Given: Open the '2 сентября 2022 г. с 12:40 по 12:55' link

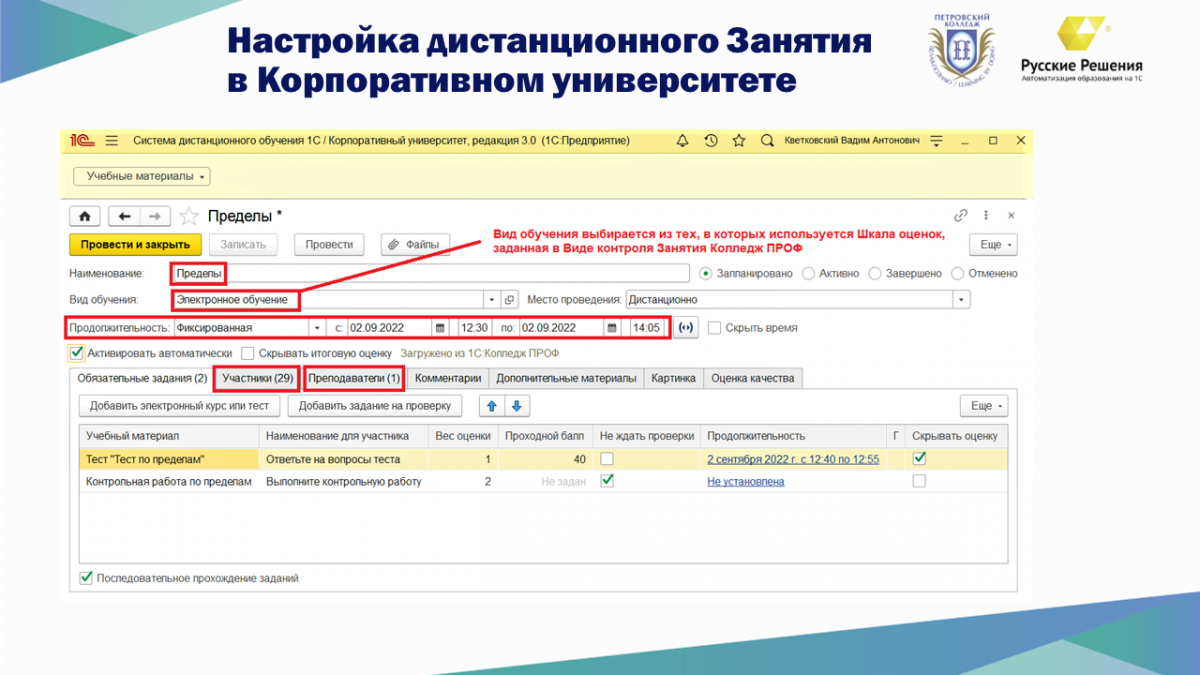Looking at the screenshot, I should [x=793, y=459].
